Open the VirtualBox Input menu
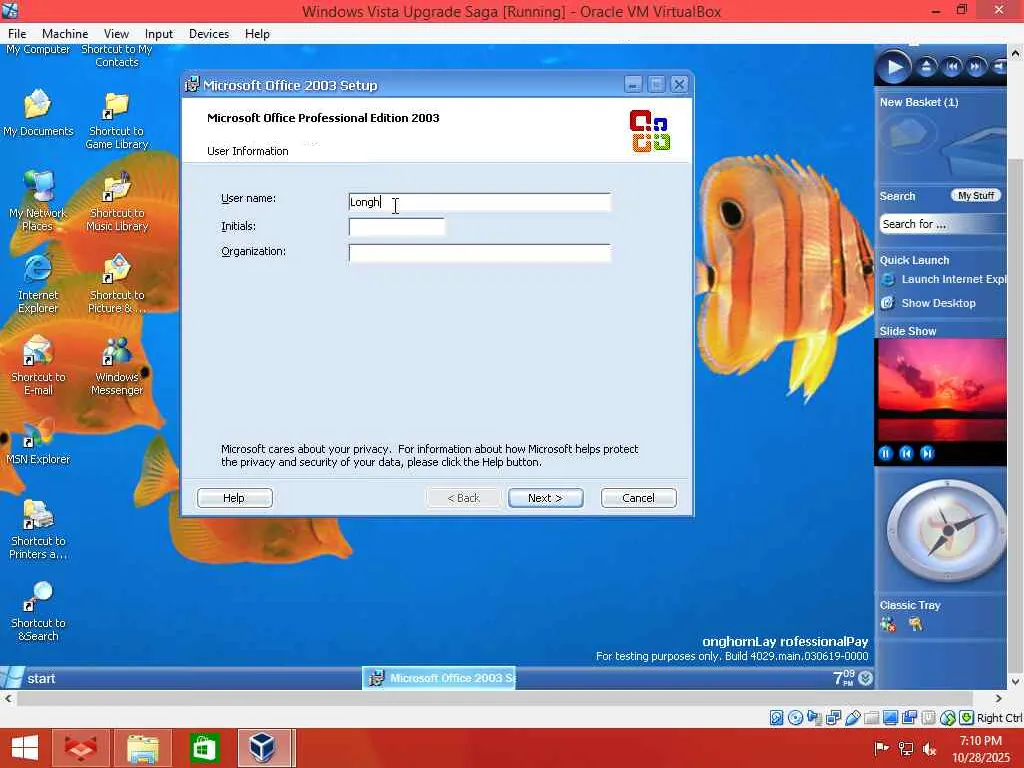 [159, 34]
